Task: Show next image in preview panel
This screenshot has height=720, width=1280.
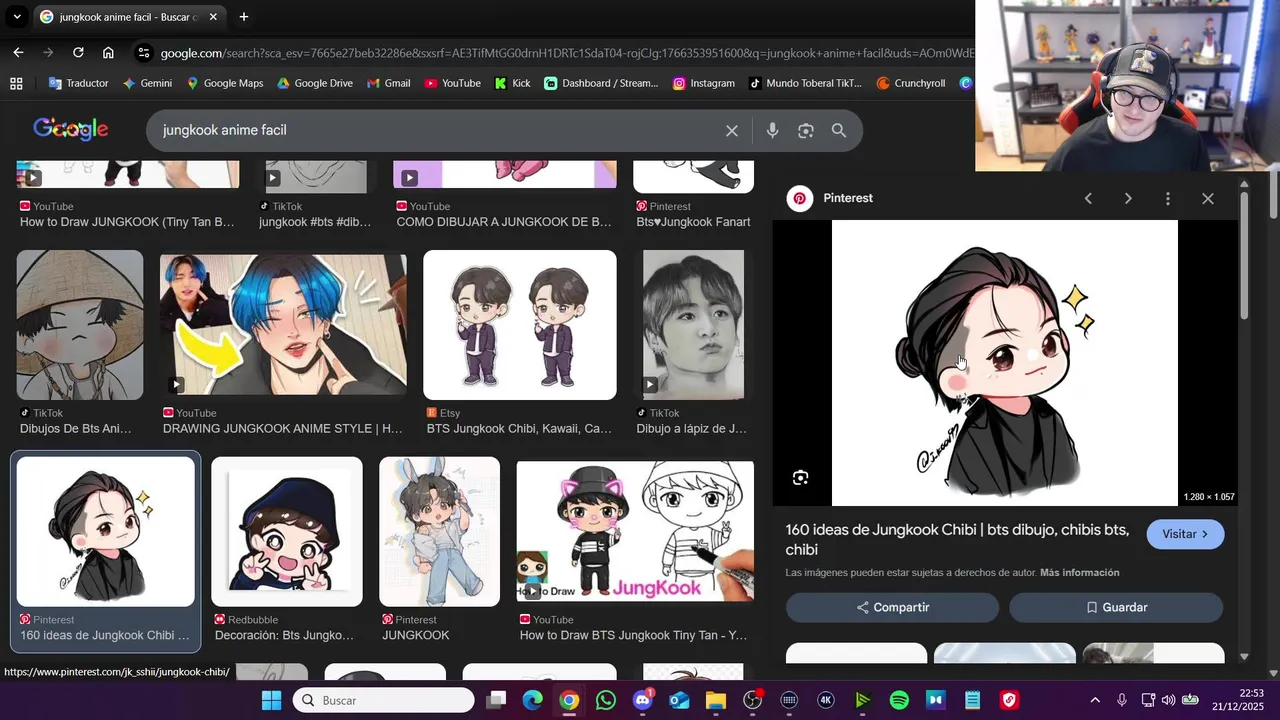Action: point(1128,198)
